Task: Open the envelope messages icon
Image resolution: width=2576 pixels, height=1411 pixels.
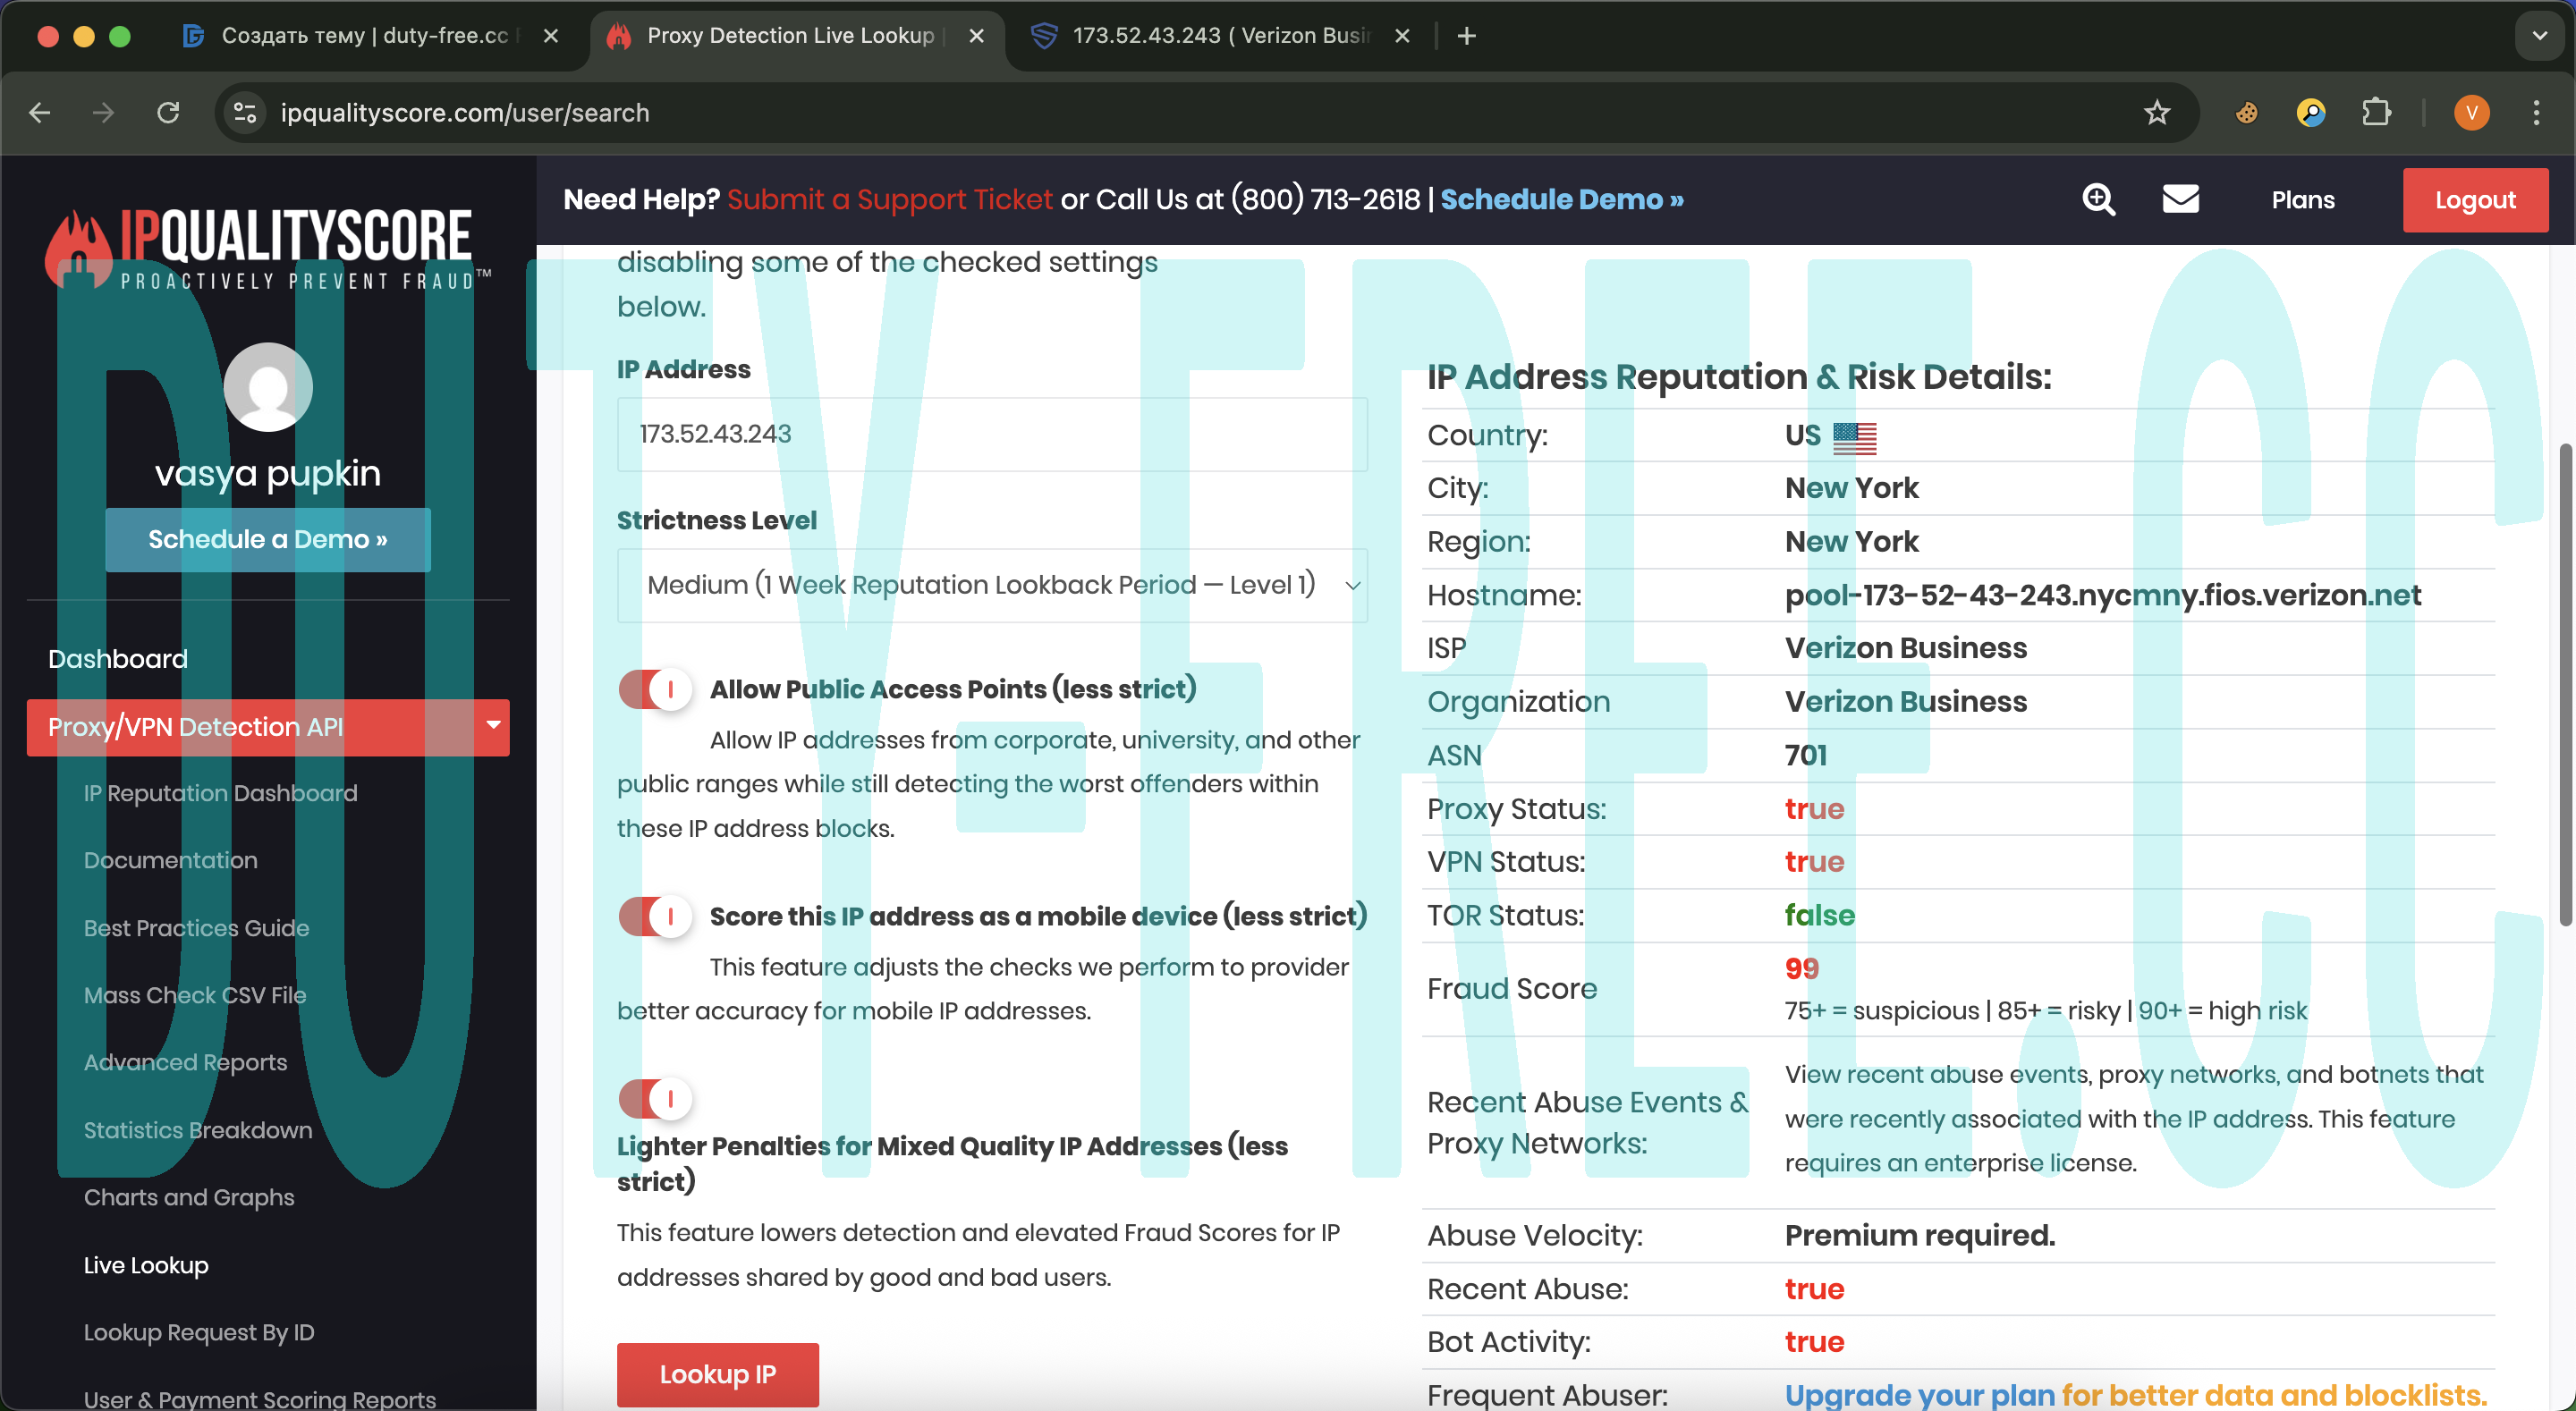Action: point(2180,199)
